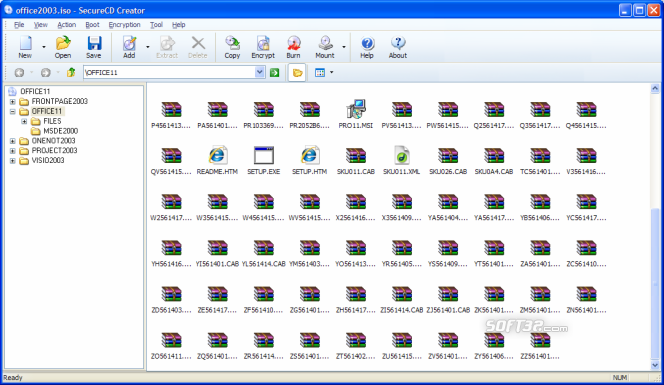The width and height of the screenshot is (664, 385).
Task: Expand the PROJECT2003 tree node
Action: [13, 151]
